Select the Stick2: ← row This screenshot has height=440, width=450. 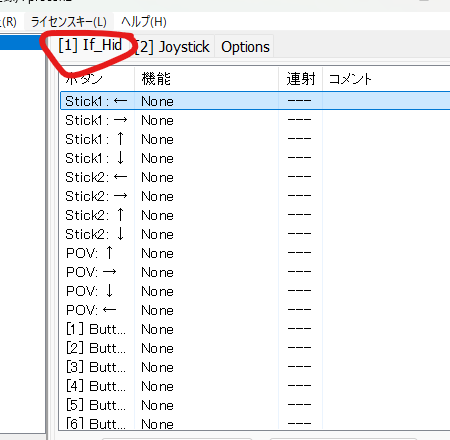click(255, 177)
